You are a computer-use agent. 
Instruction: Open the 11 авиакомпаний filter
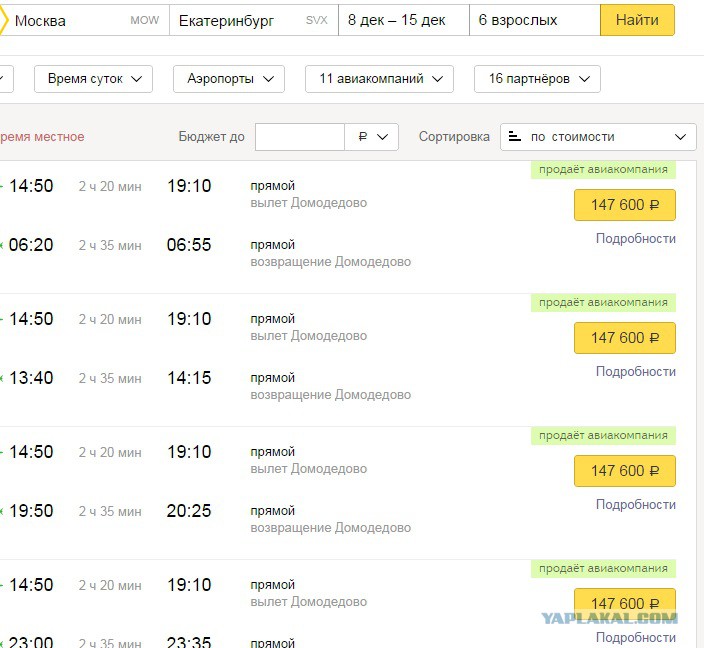[x=379, y=79]
